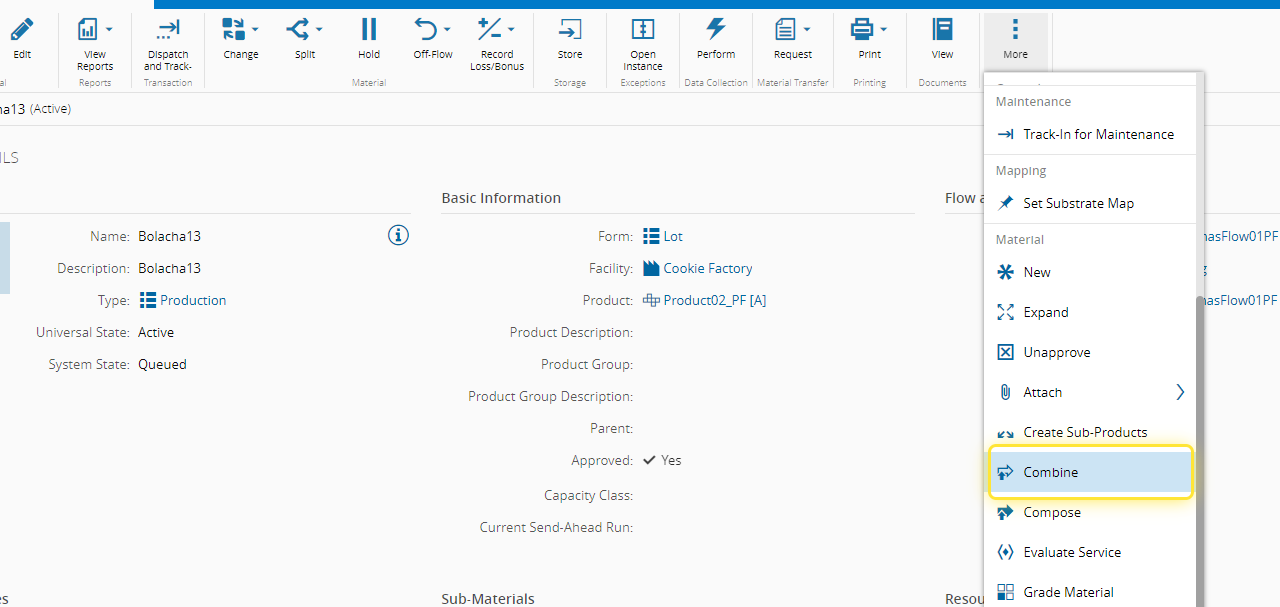This screenshot has width=1280, height=607.
Task: Select Track-In for Maintenance option
Action: [1098, 134]
